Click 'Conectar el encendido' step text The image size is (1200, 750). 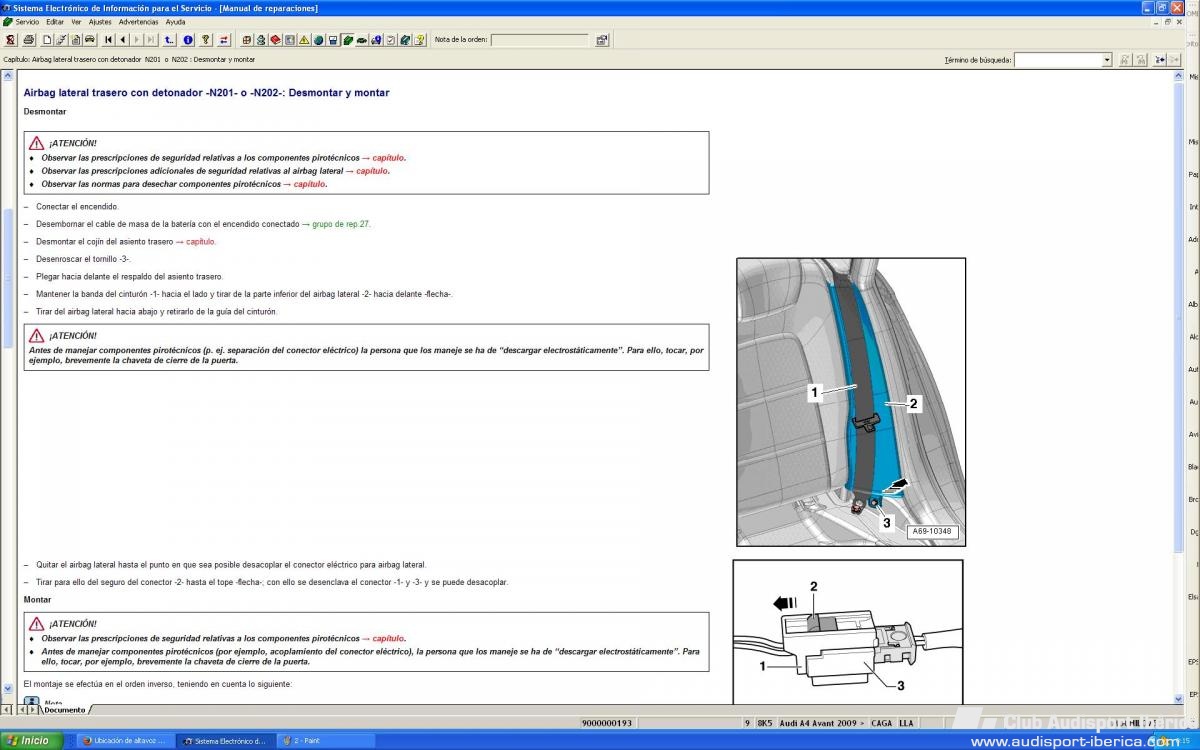(x=77, y=207)
